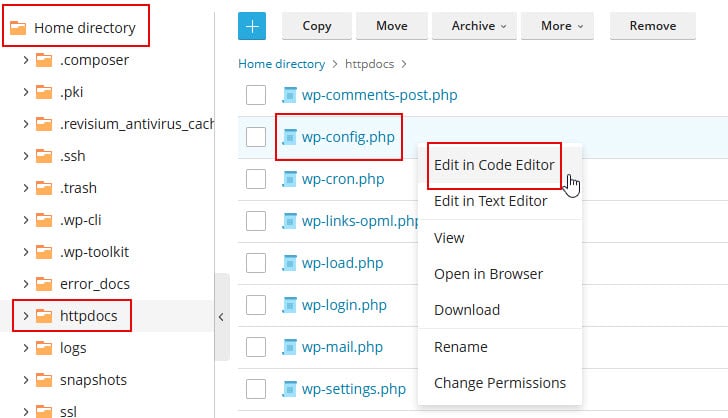
Task: Click the httpdocs folder icon in tree
Action: 44,316
